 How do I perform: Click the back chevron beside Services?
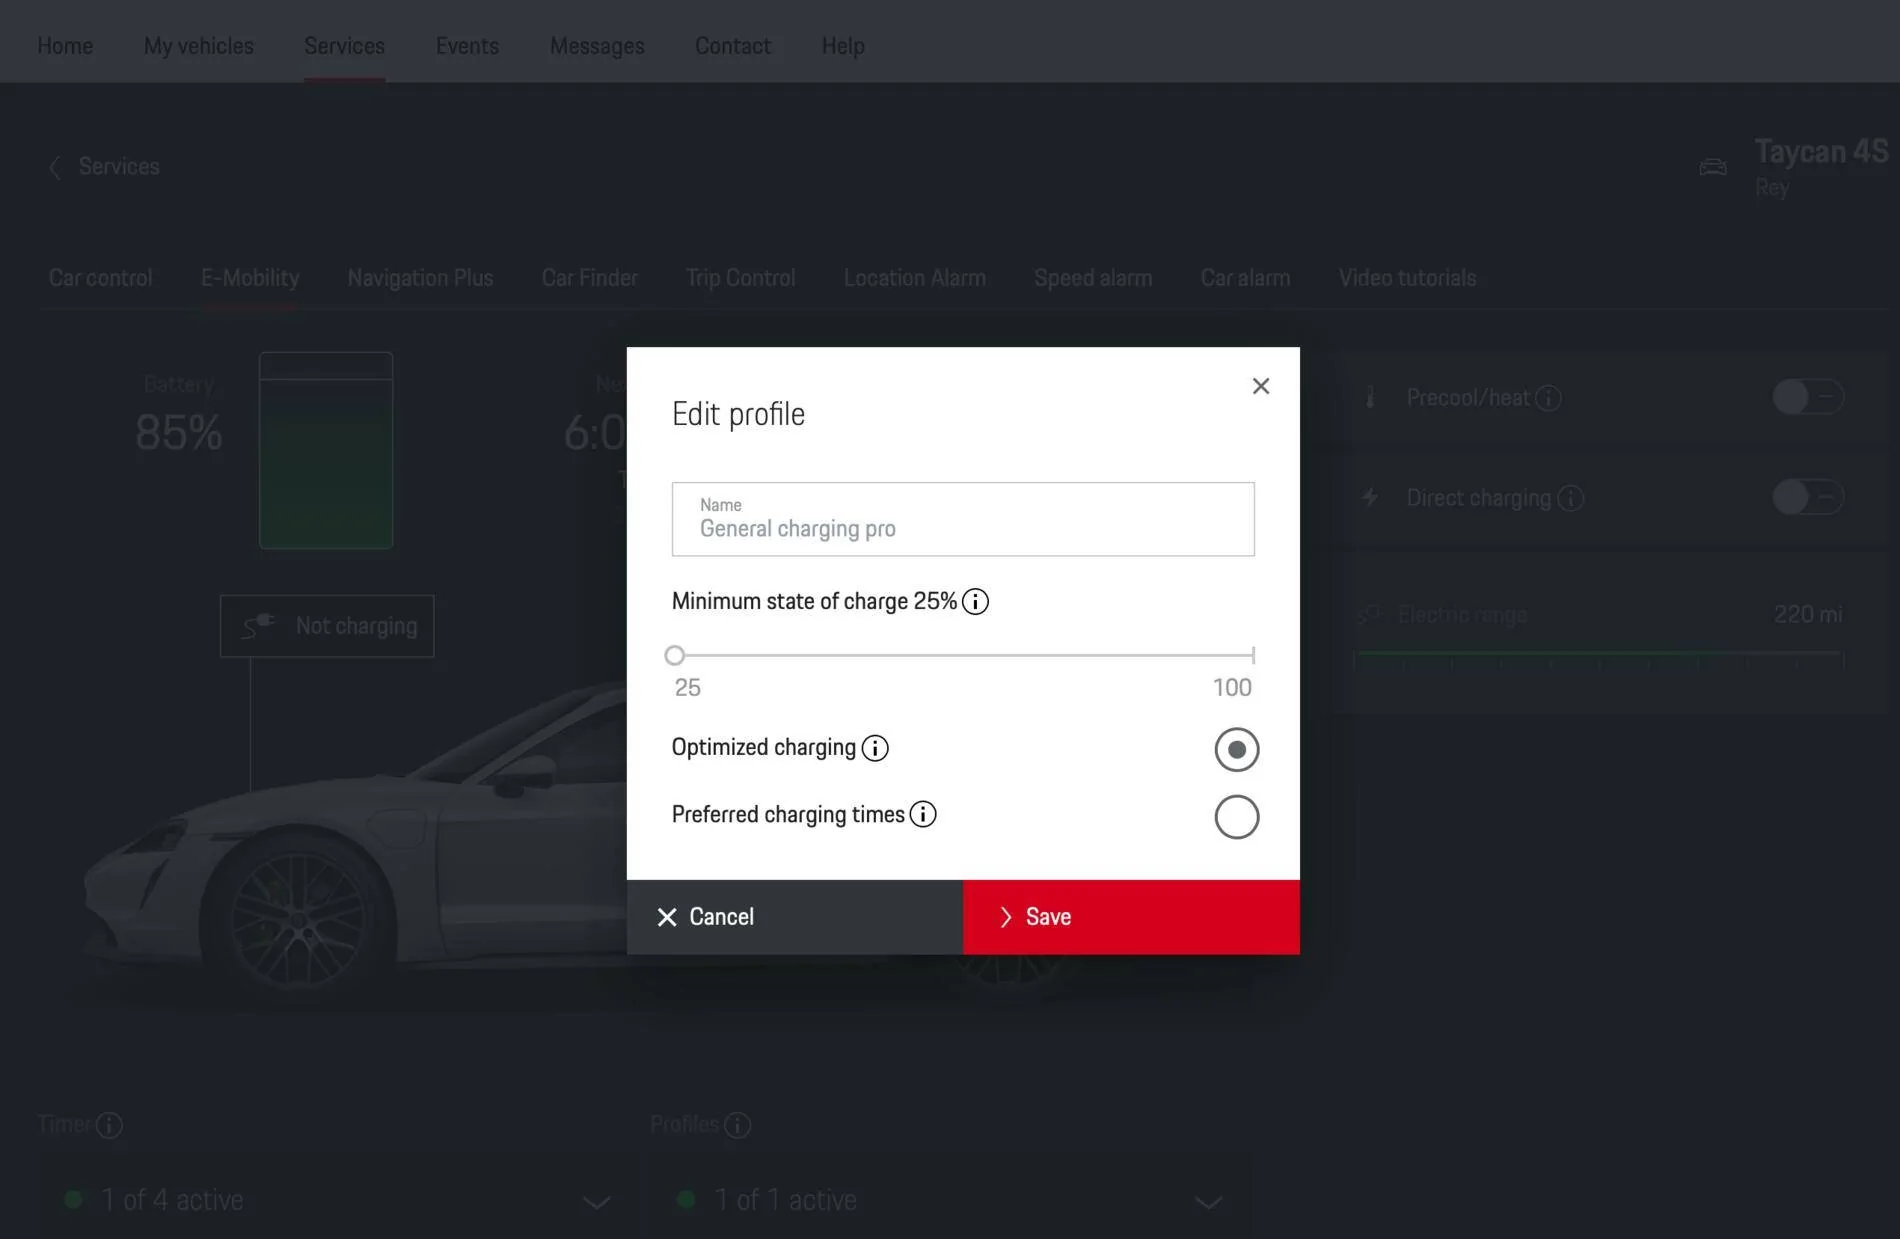(55, 167)
